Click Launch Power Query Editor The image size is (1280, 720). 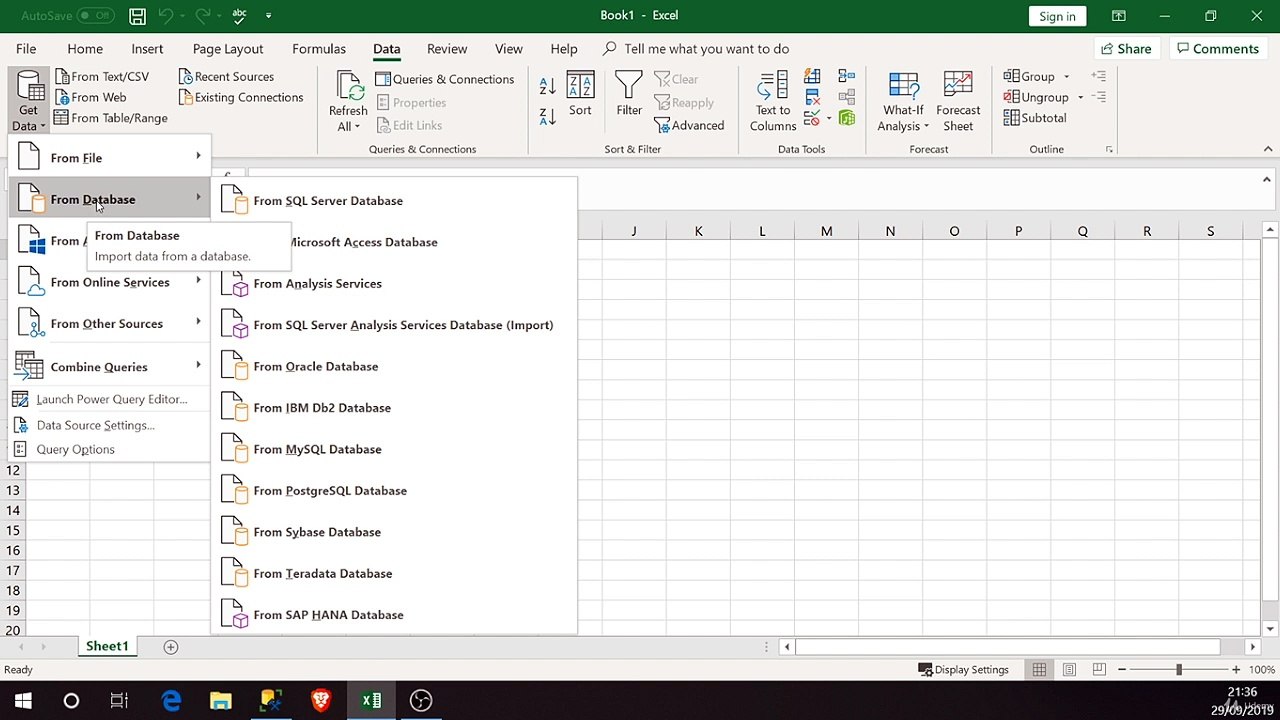[x=110, y=399]
